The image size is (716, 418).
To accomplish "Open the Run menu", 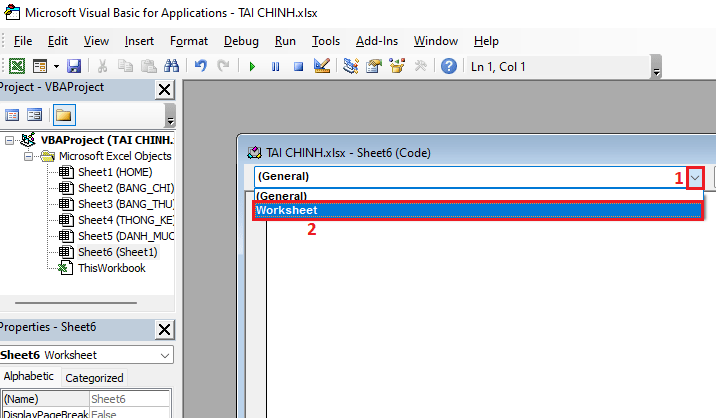I will [285, 41].
